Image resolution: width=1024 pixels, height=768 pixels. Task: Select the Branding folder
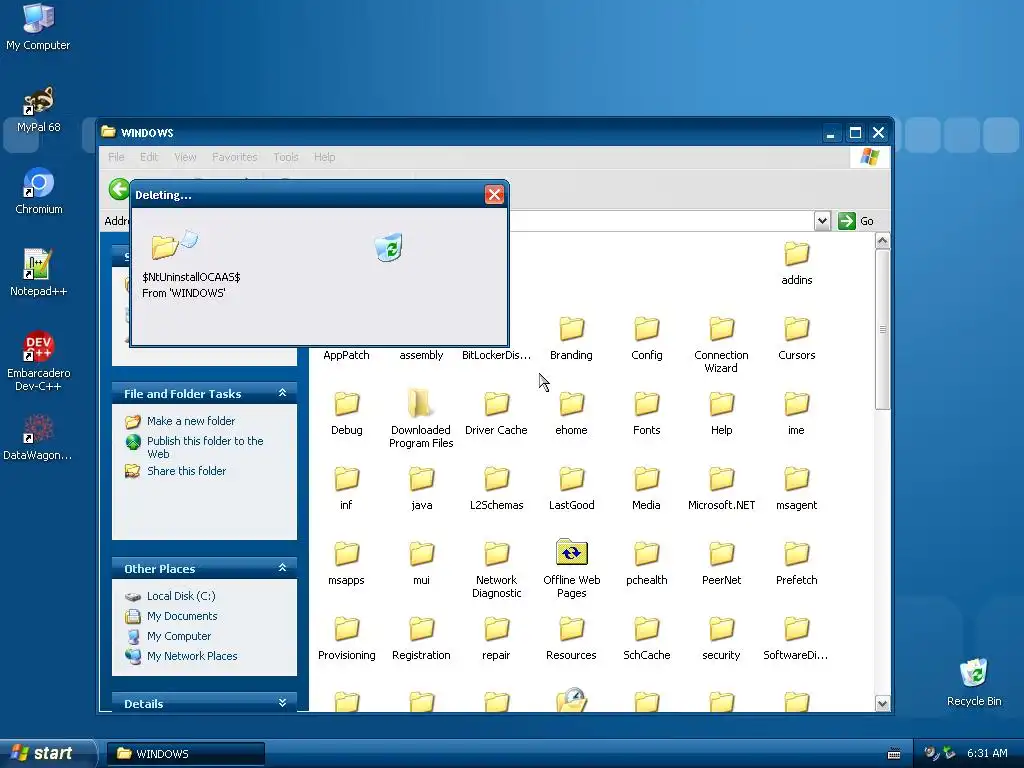click(571, 338)
